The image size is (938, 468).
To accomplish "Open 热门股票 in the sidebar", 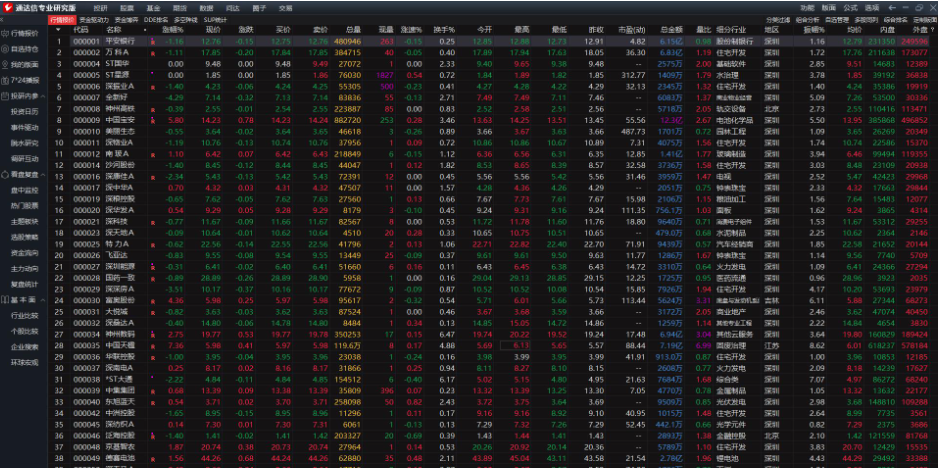I will click(x=25, y=205).
